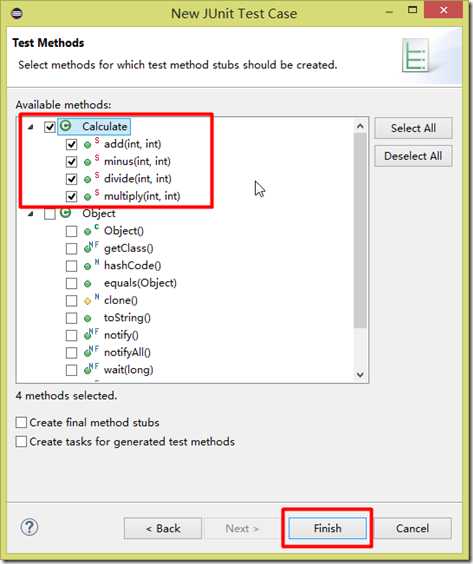
Task: Select the multiply(int, int) method label
Action: click(x=142, y=196)
